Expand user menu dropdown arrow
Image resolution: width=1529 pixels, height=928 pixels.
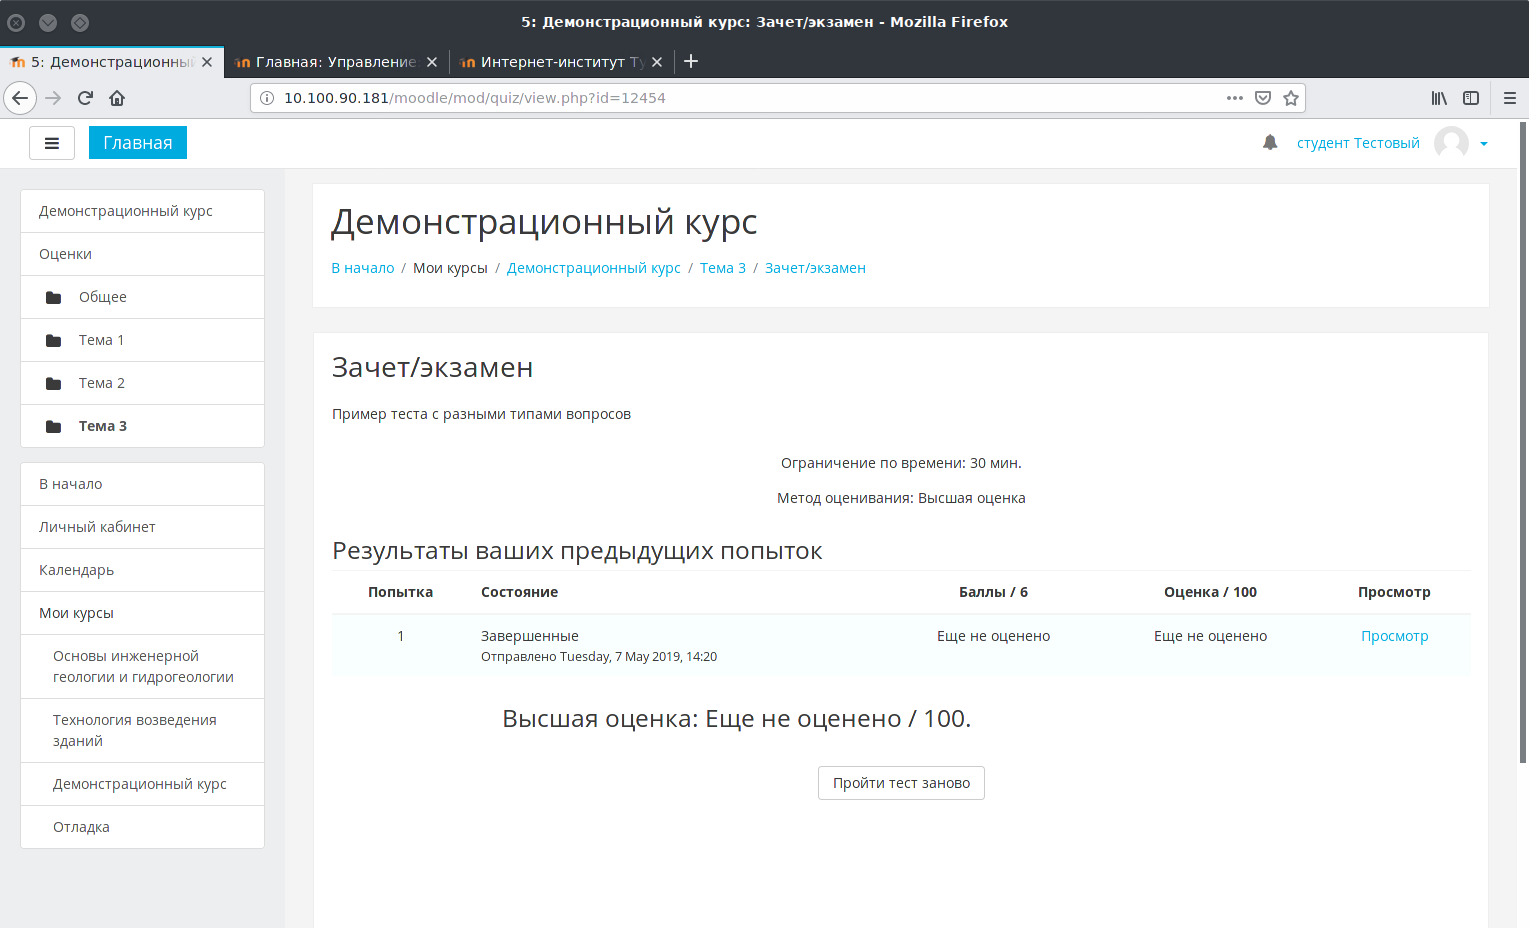pyautogui.click(x=1484, y=144)
